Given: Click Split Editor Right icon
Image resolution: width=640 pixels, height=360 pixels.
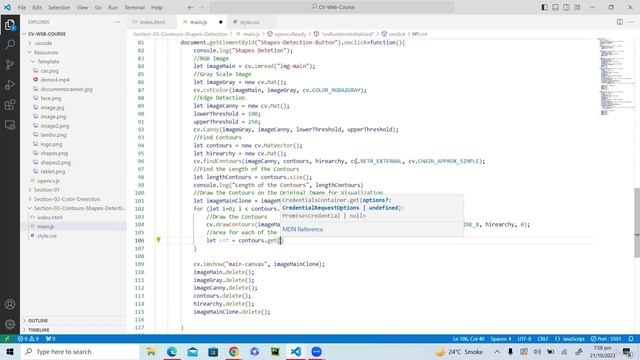Looking at the screenshot, I should [x=620, y=22].
